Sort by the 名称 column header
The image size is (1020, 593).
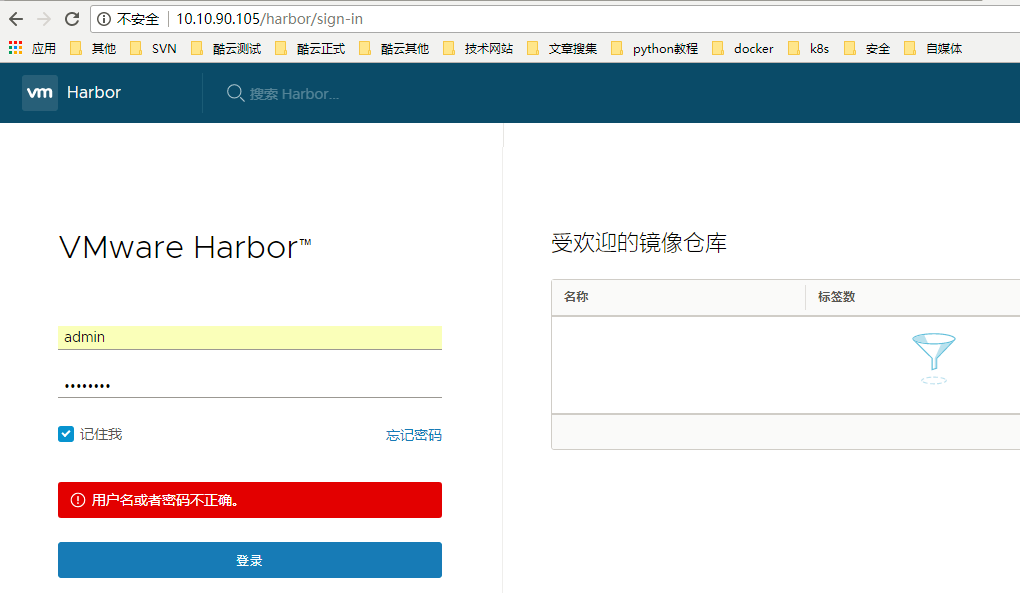tap(577, 297)
